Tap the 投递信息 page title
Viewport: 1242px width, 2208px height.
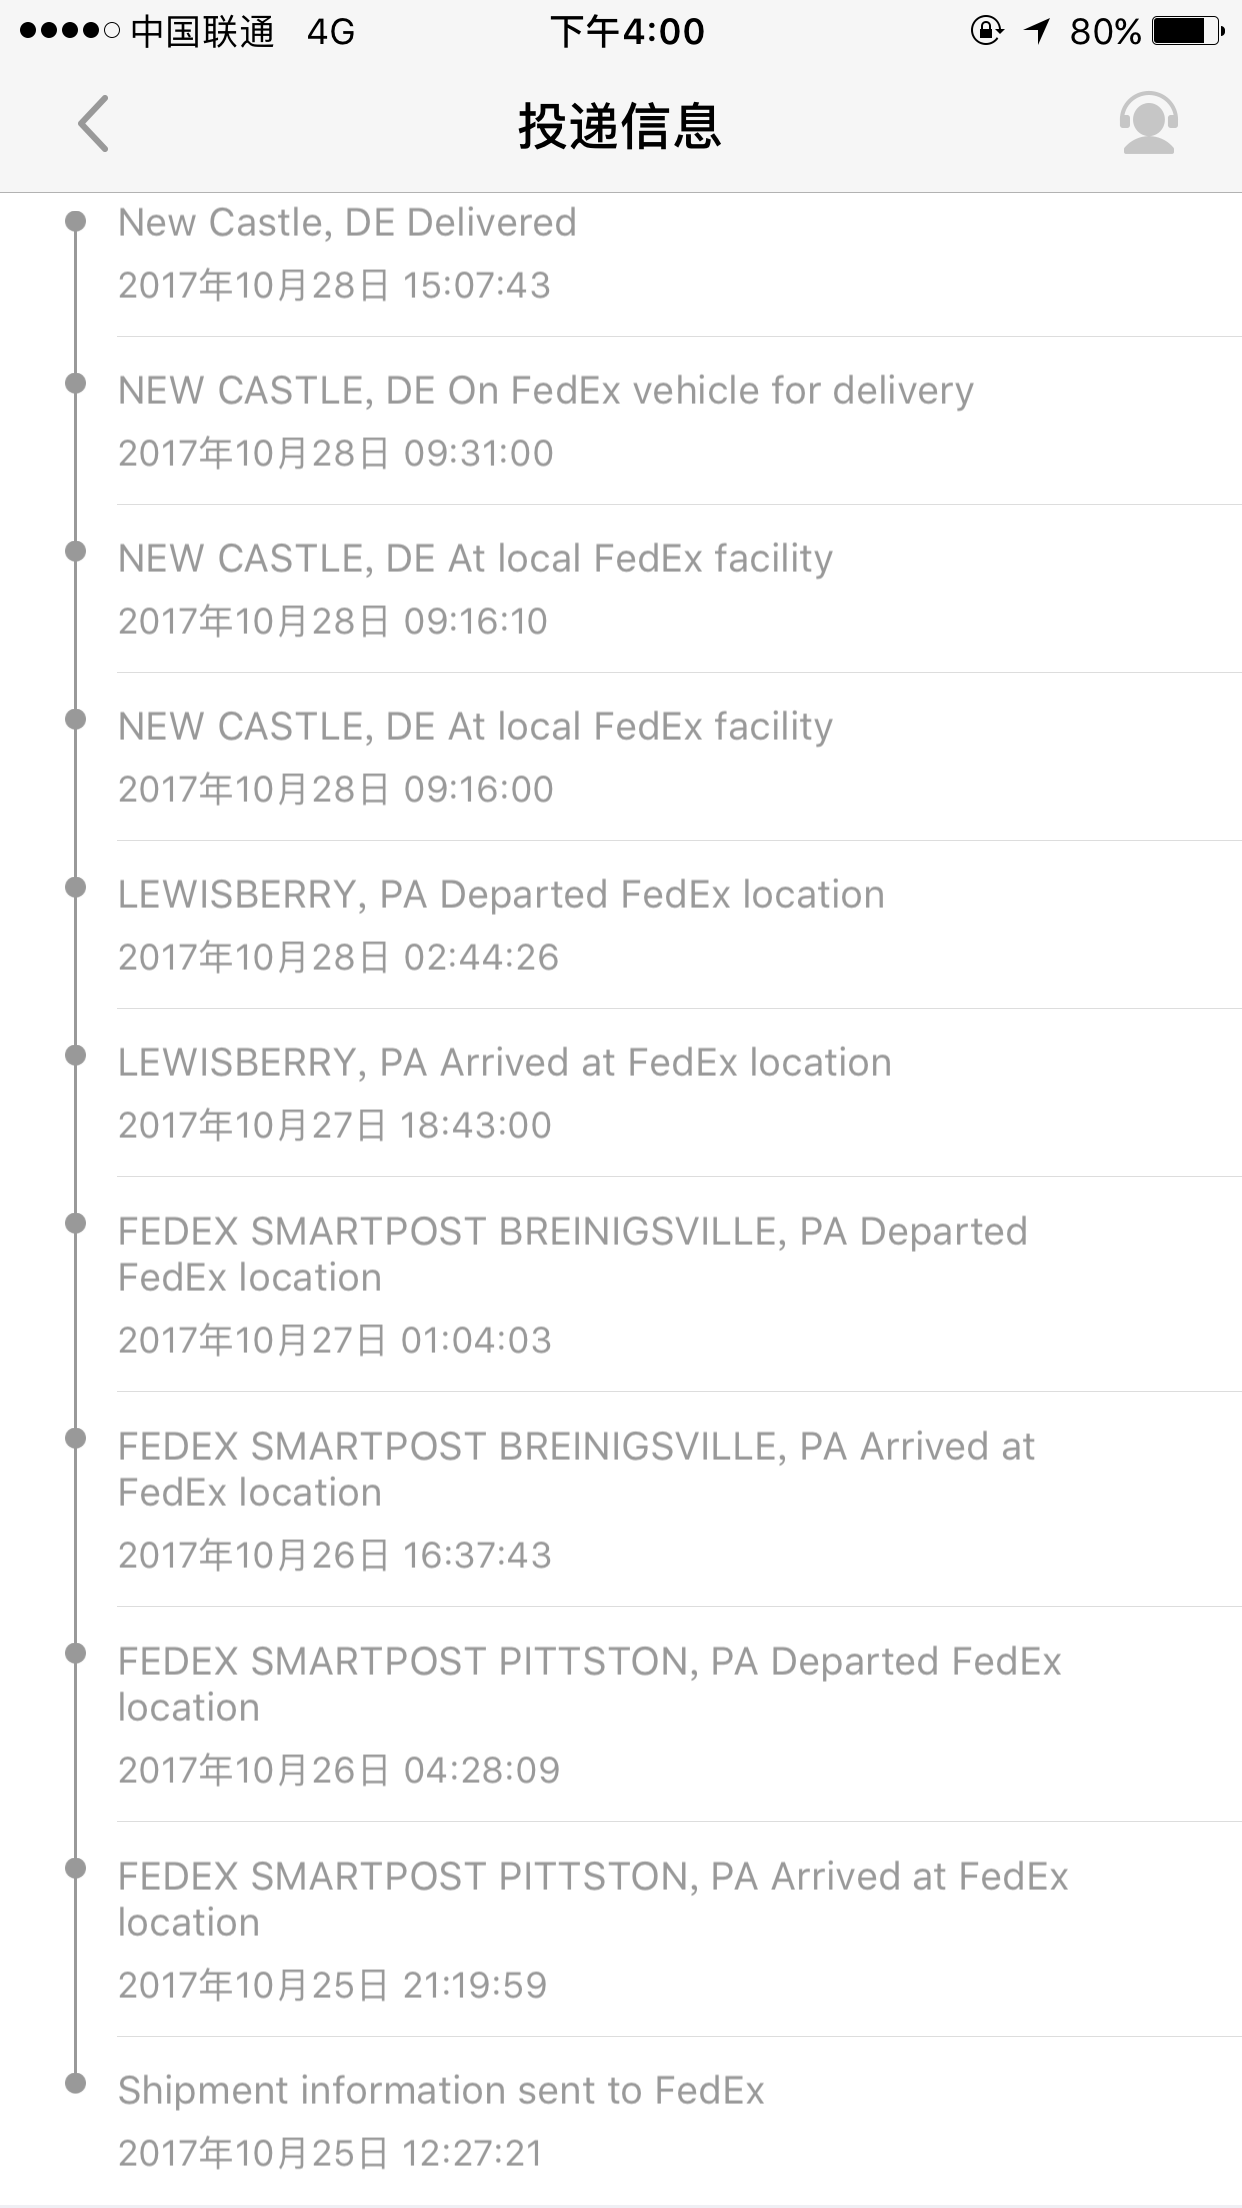620,126
